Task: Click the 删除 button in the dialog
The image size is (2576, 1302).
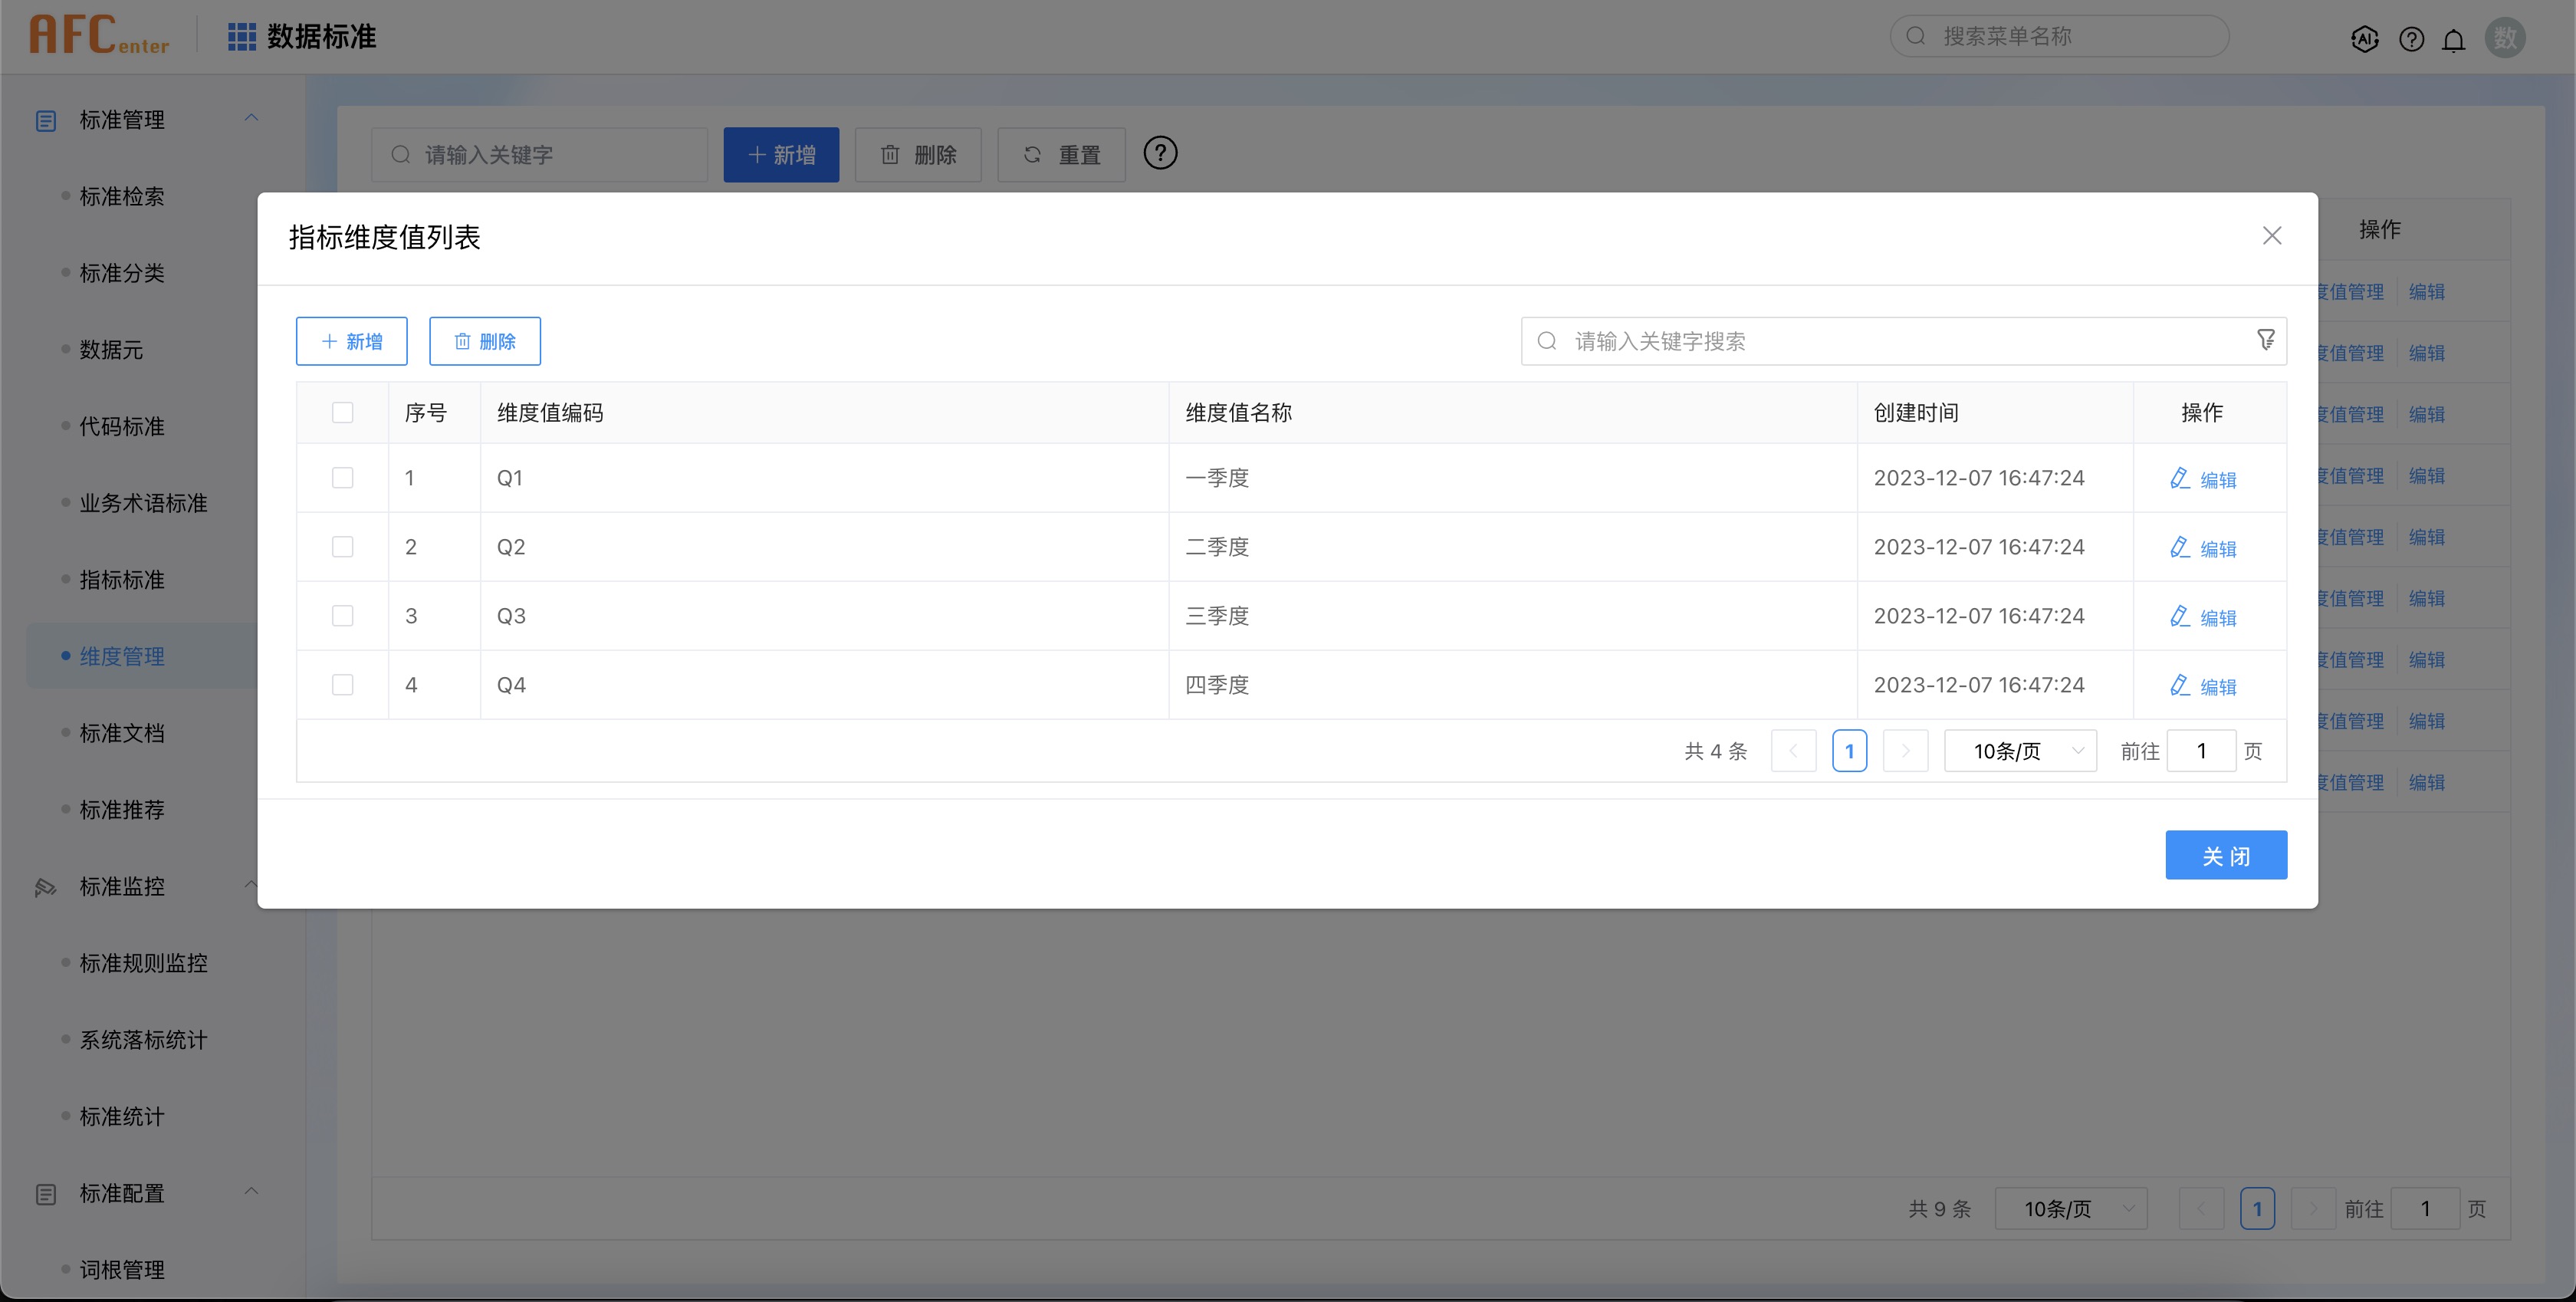Action: click(x=484, y=341)
